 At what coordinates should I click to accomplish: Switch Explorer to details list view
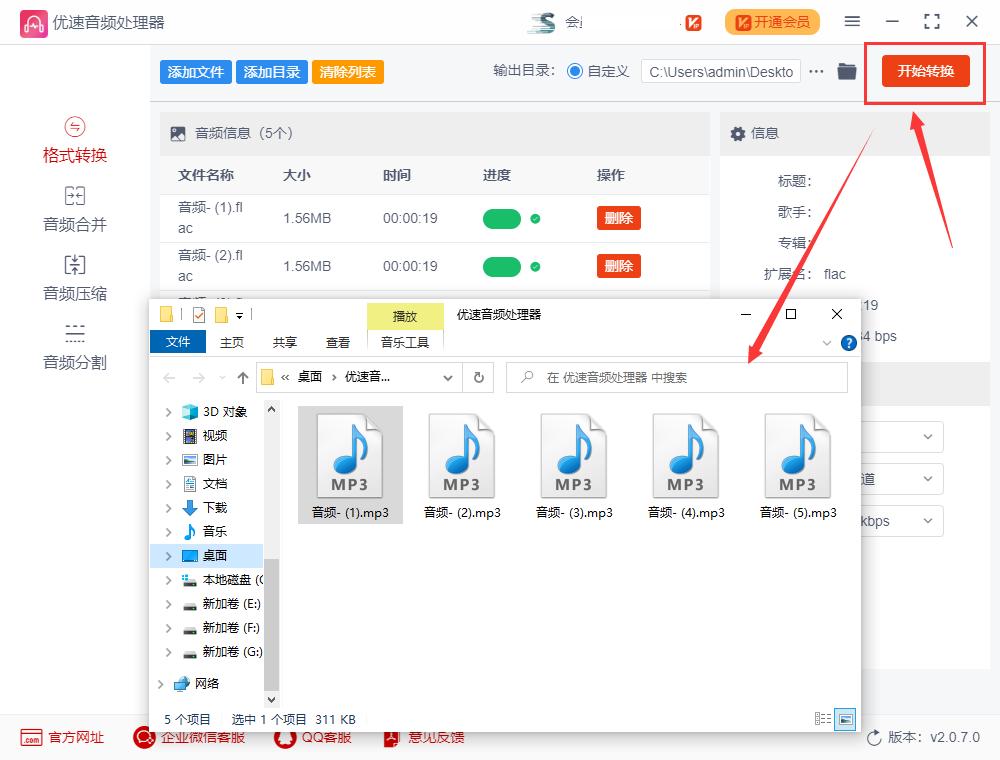coord(823,718)
